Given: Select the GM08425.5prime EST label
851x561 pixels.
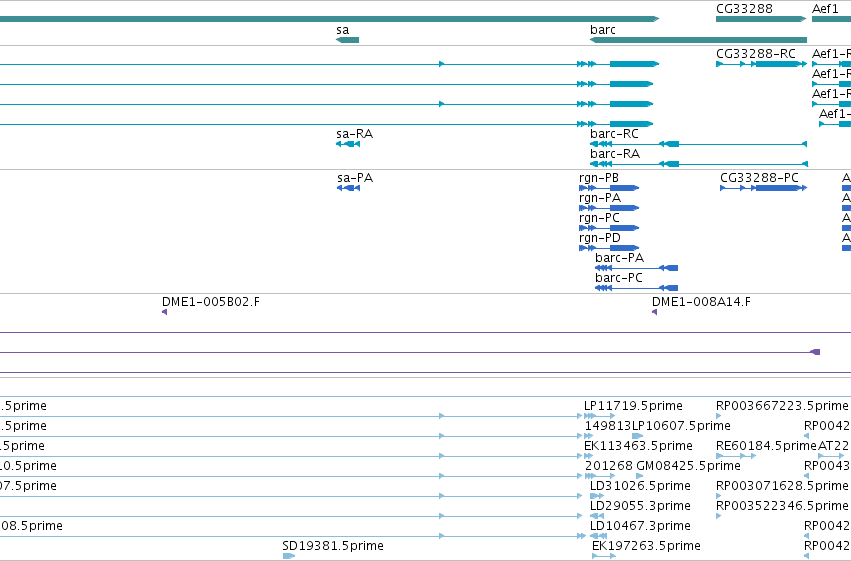Looking at the screenshot, I should [688, 466].
